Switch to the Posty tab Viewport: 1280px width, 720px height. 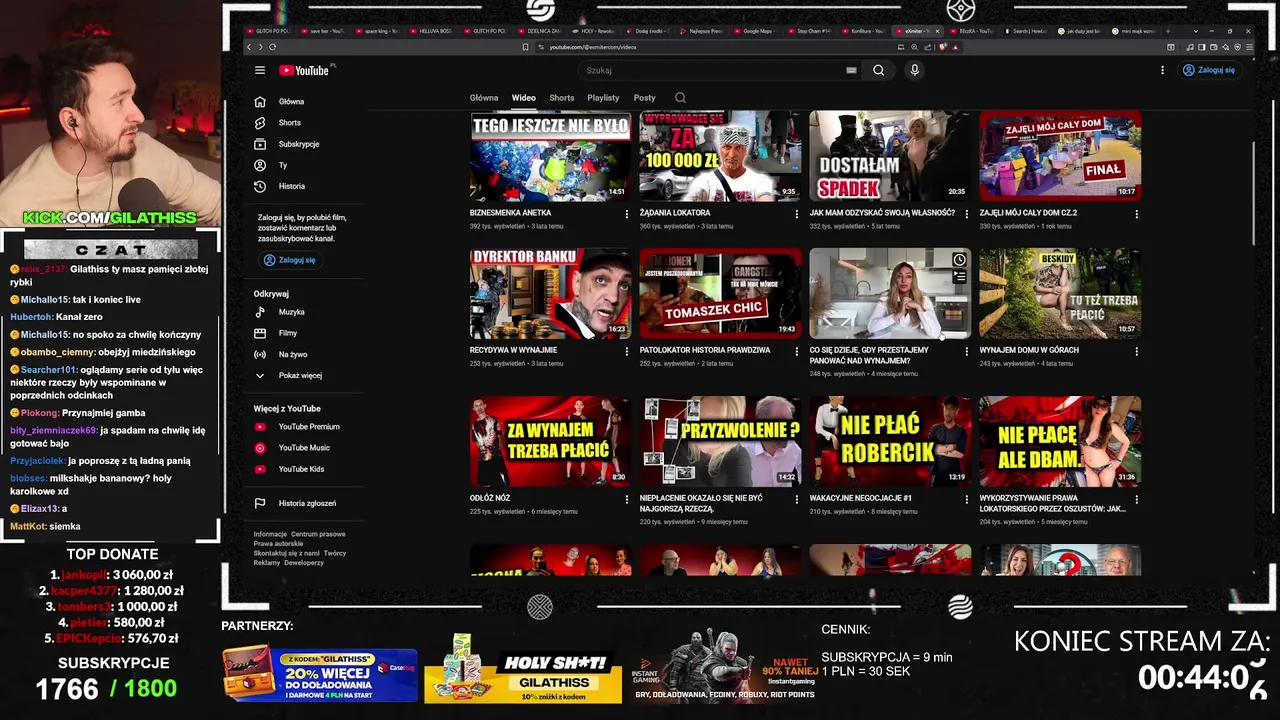tap(645, 98)
